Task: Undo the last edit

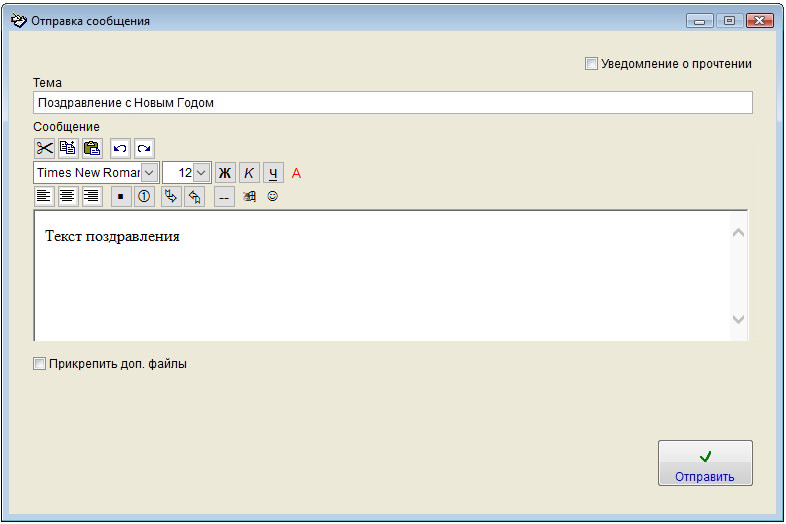Action: (120, 148)
